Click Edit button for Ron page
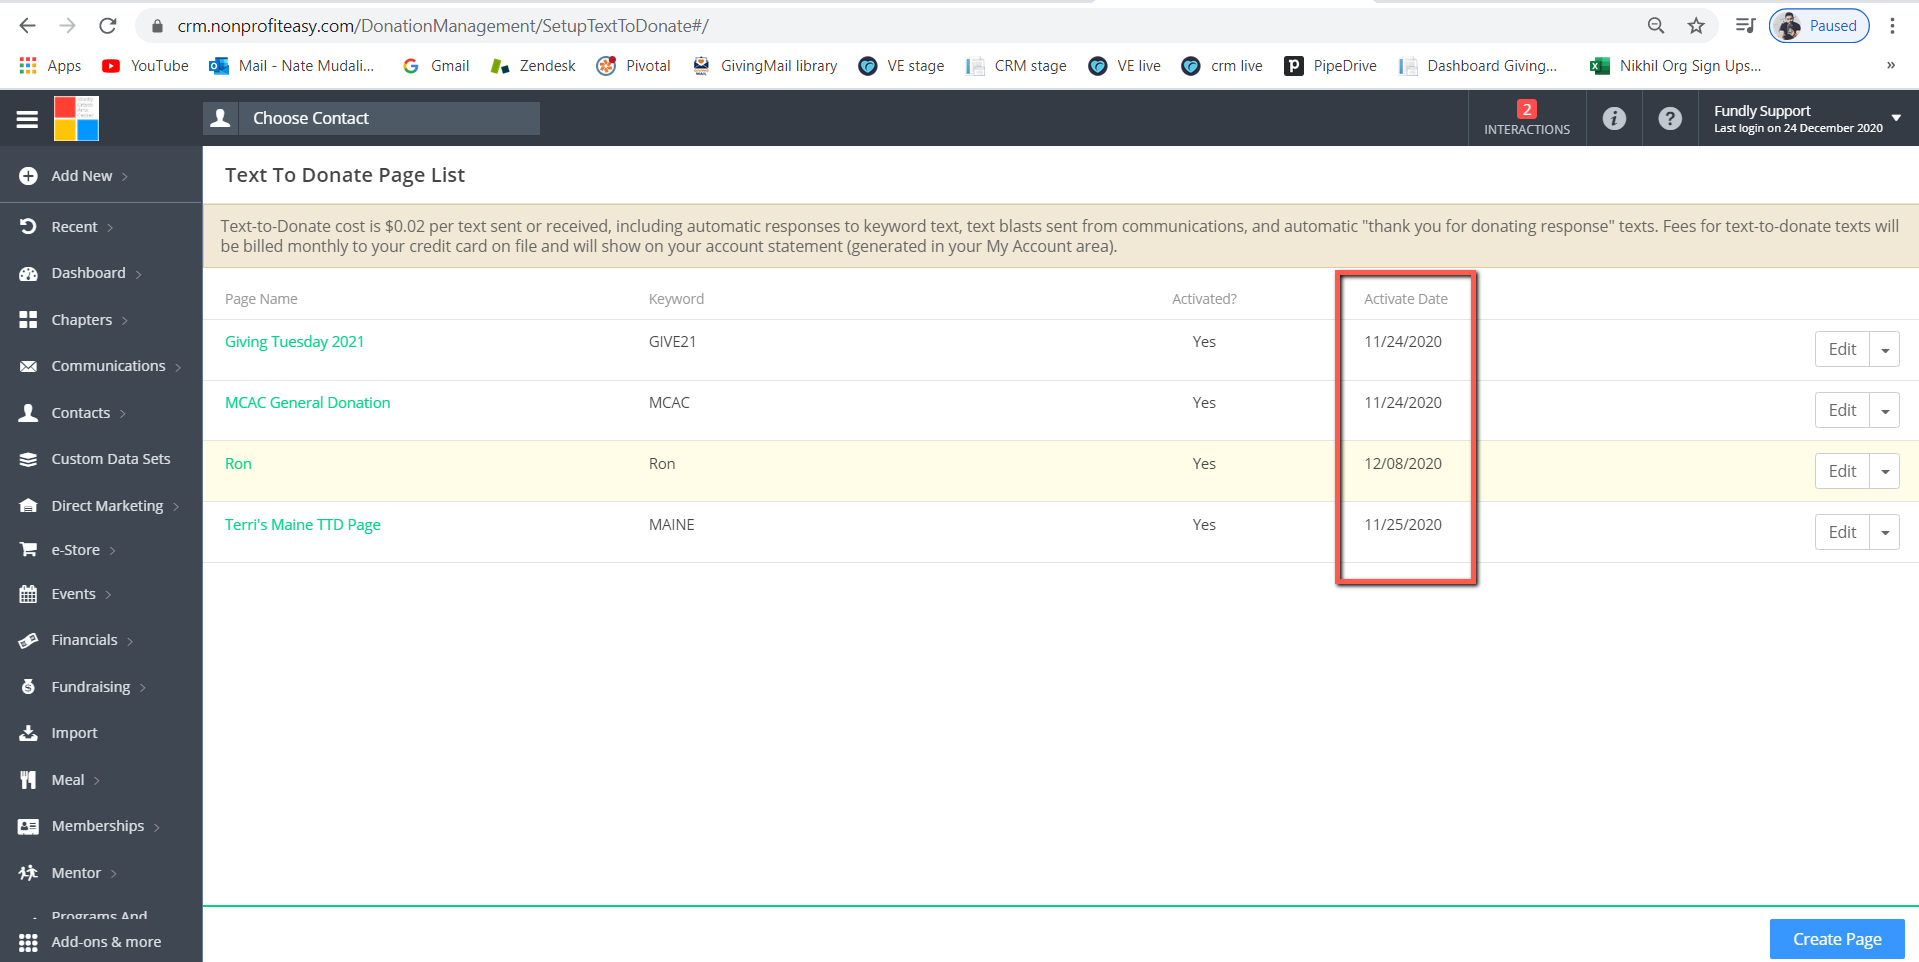This screenshot has width=1919, height=962. pos(1842,472)
